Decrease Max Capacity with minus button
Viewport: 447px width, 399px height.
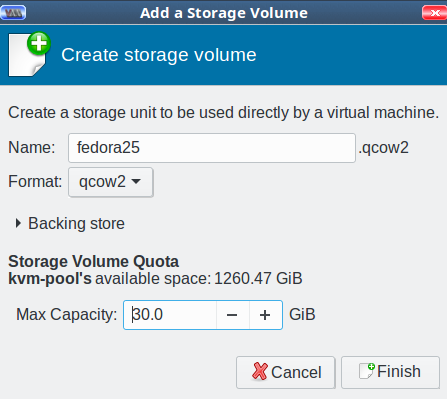[232, 315]
